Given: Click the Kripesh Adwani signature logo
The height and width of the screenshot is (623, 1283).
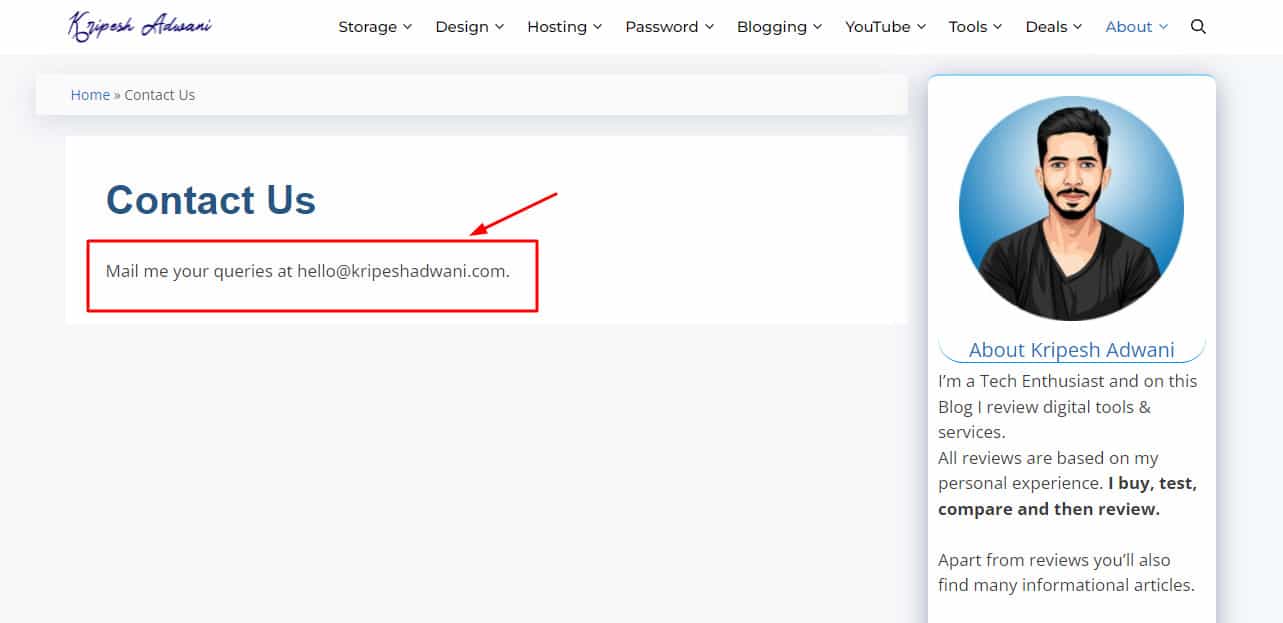Looking at the screenshot, I should (x=139, y=26).
